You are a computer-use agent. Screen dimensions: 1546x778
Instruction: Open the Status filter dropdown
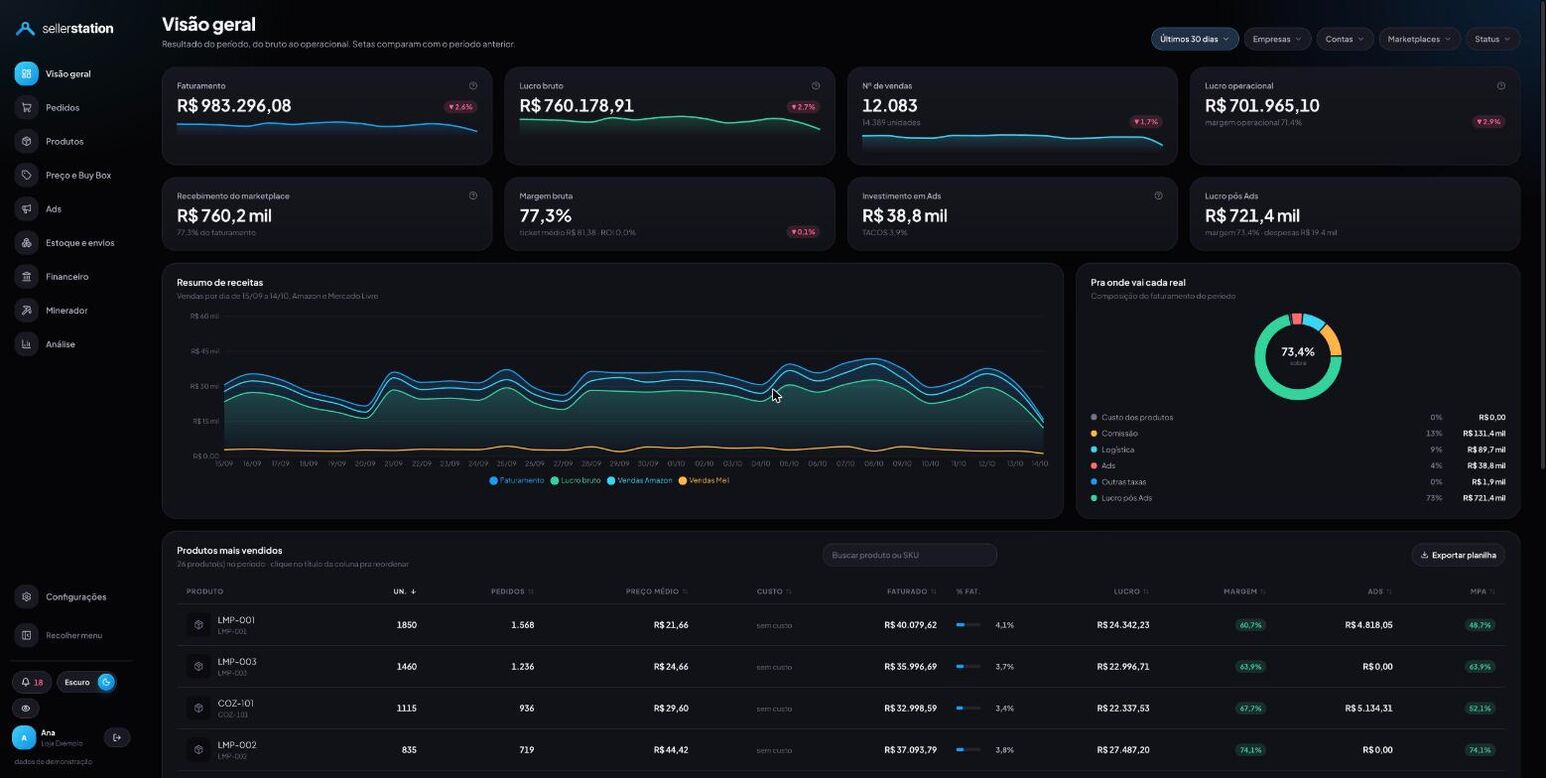coord(1493,39)
